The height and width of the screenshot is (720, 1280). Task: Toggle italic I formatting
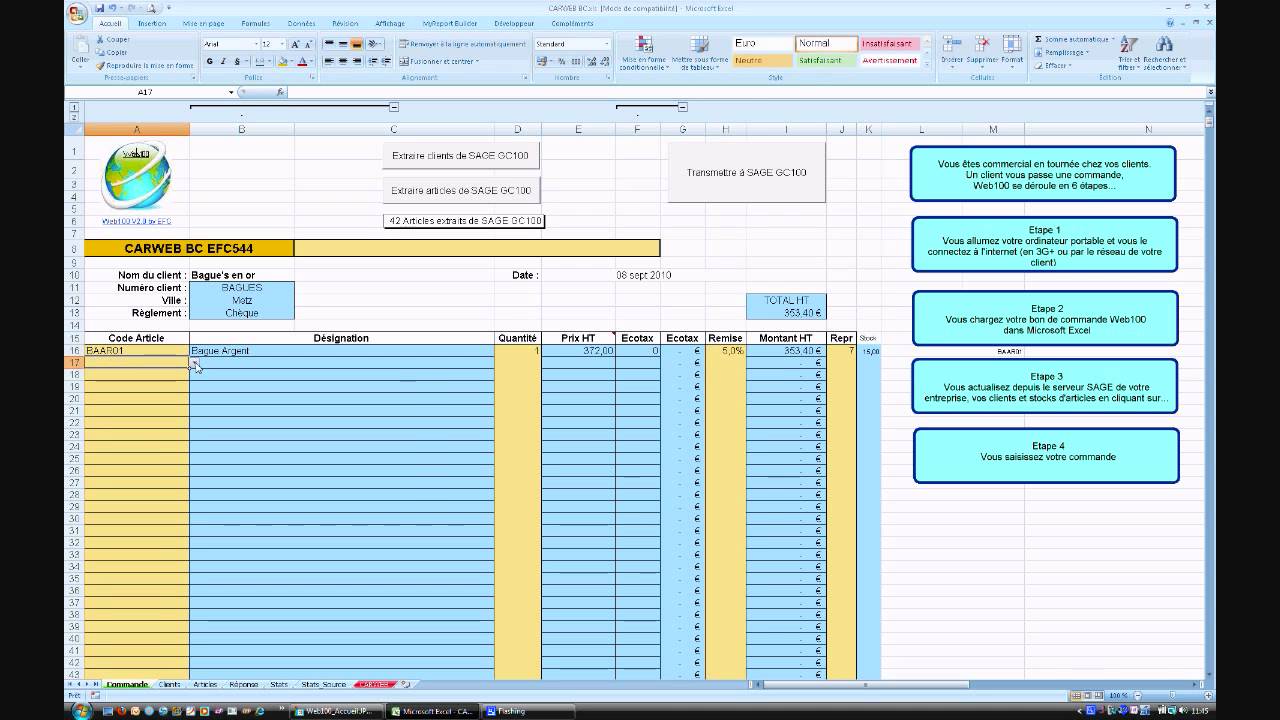coord(223,61)
